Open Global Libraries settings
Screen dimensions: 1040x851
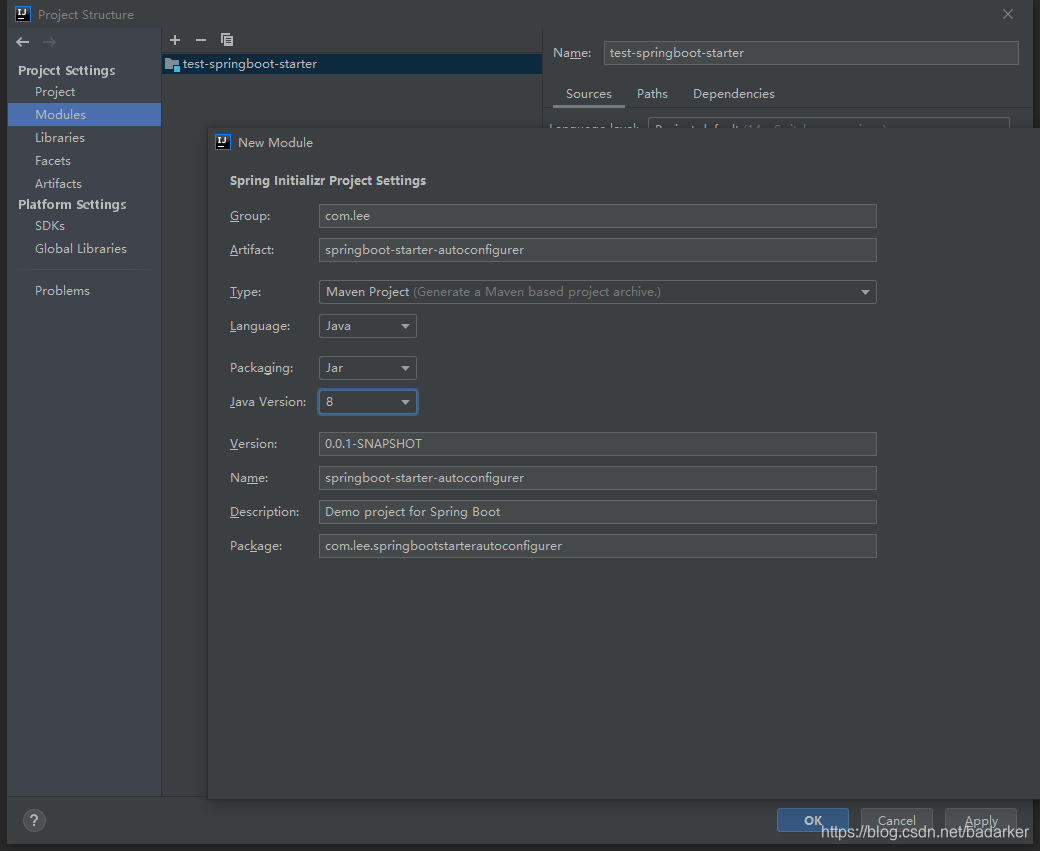pos(81,248)
